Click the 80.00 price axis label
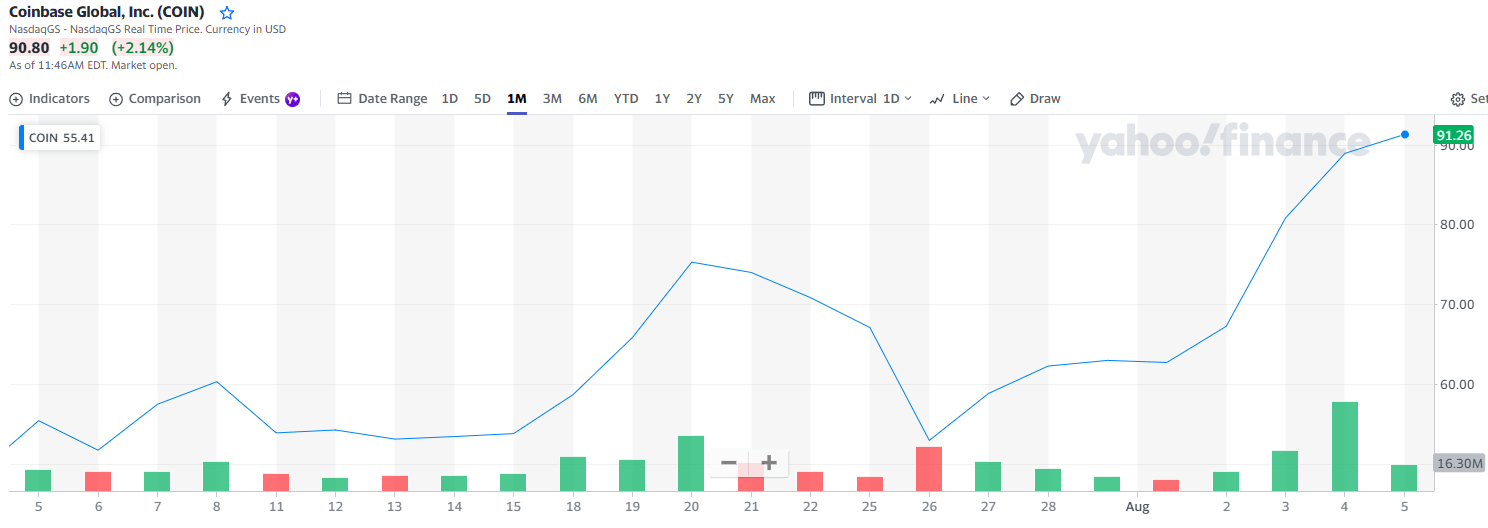Image resolution: width=1488 pixels, height=528 pixels. point(1458,225)
